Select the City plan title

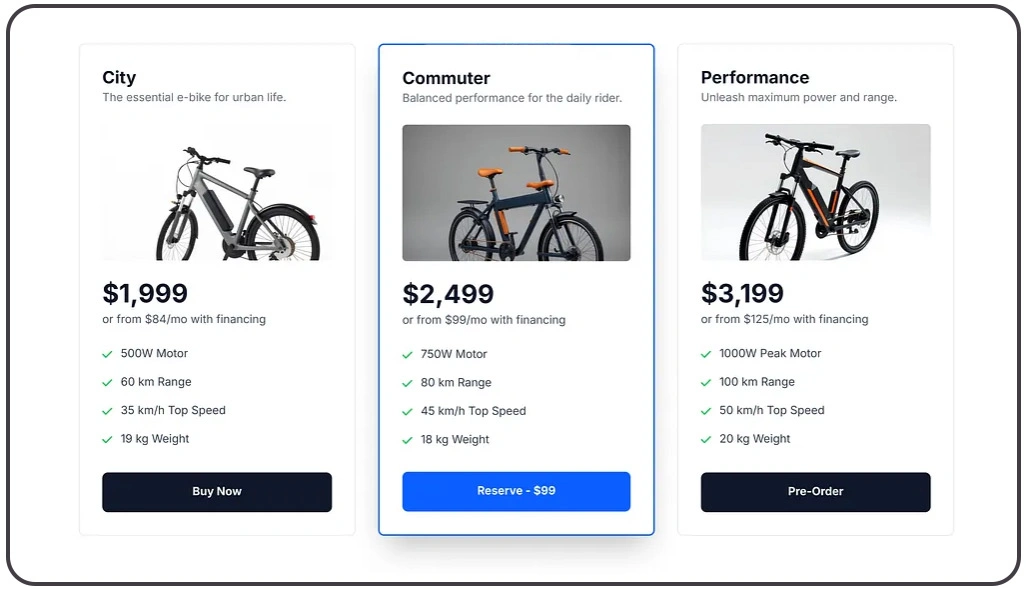tap(119, 78)
